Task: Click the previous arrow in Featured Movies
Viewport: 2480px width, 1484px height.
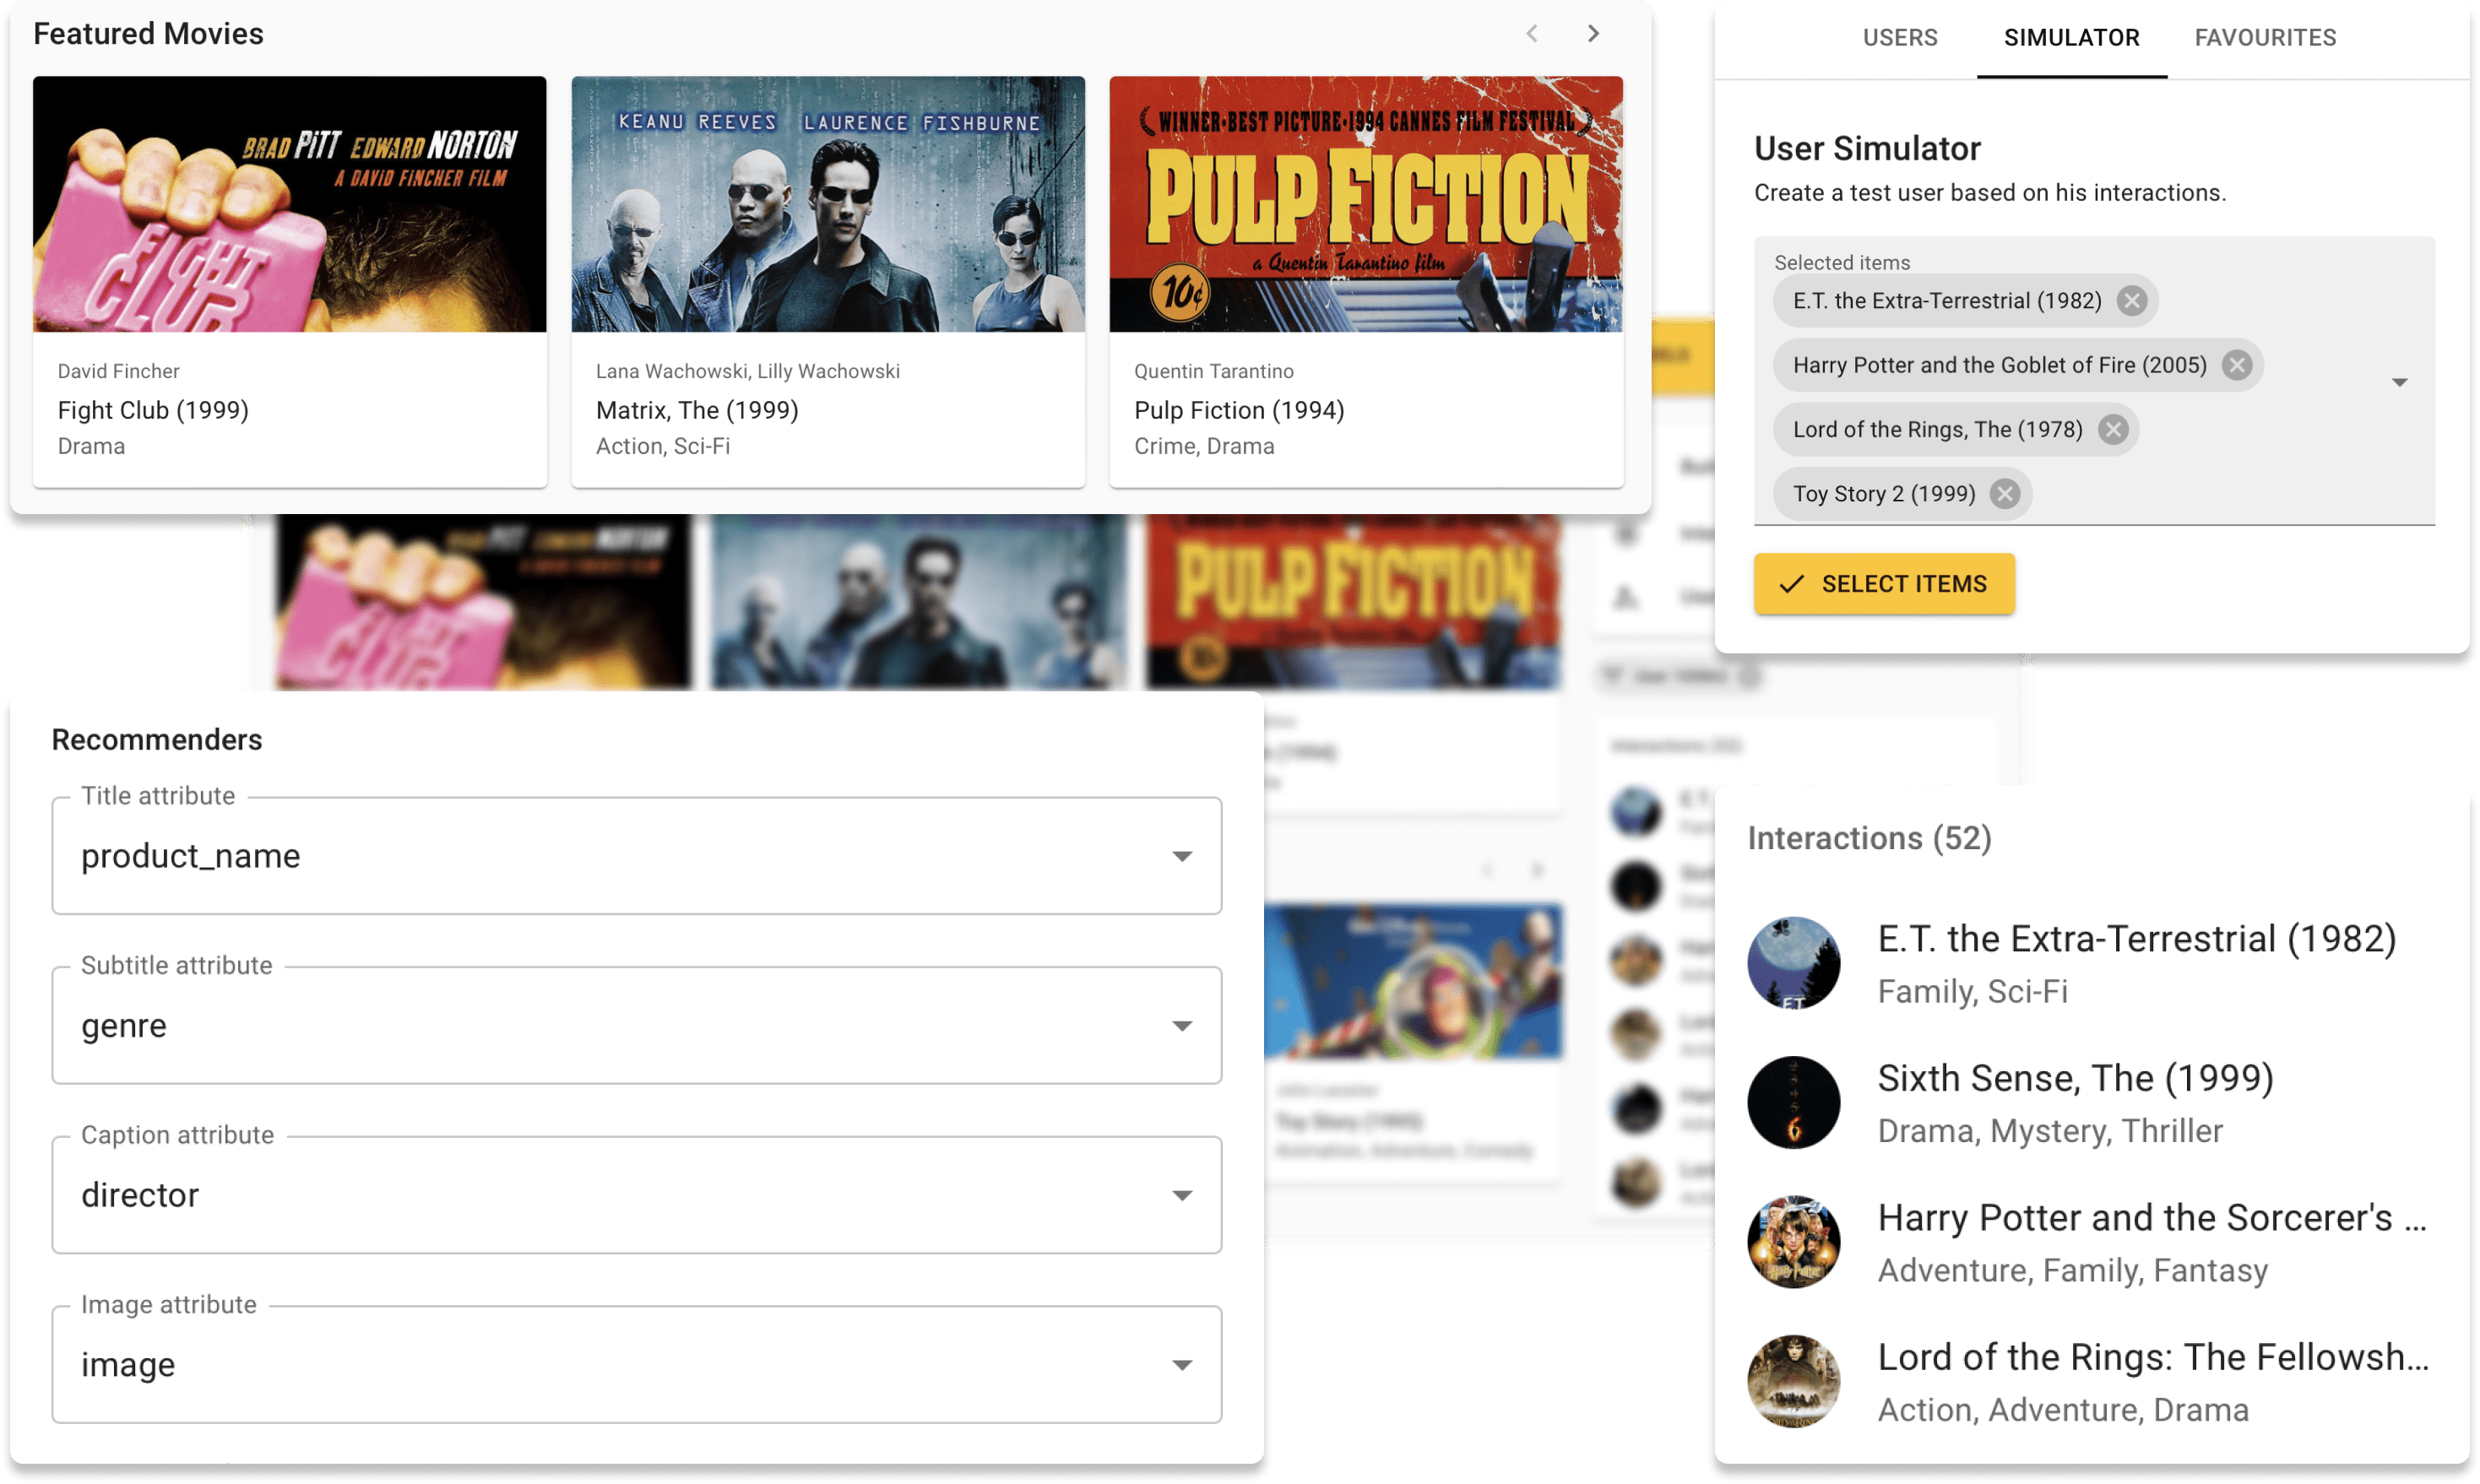Action: click(x=1532, y=34)
